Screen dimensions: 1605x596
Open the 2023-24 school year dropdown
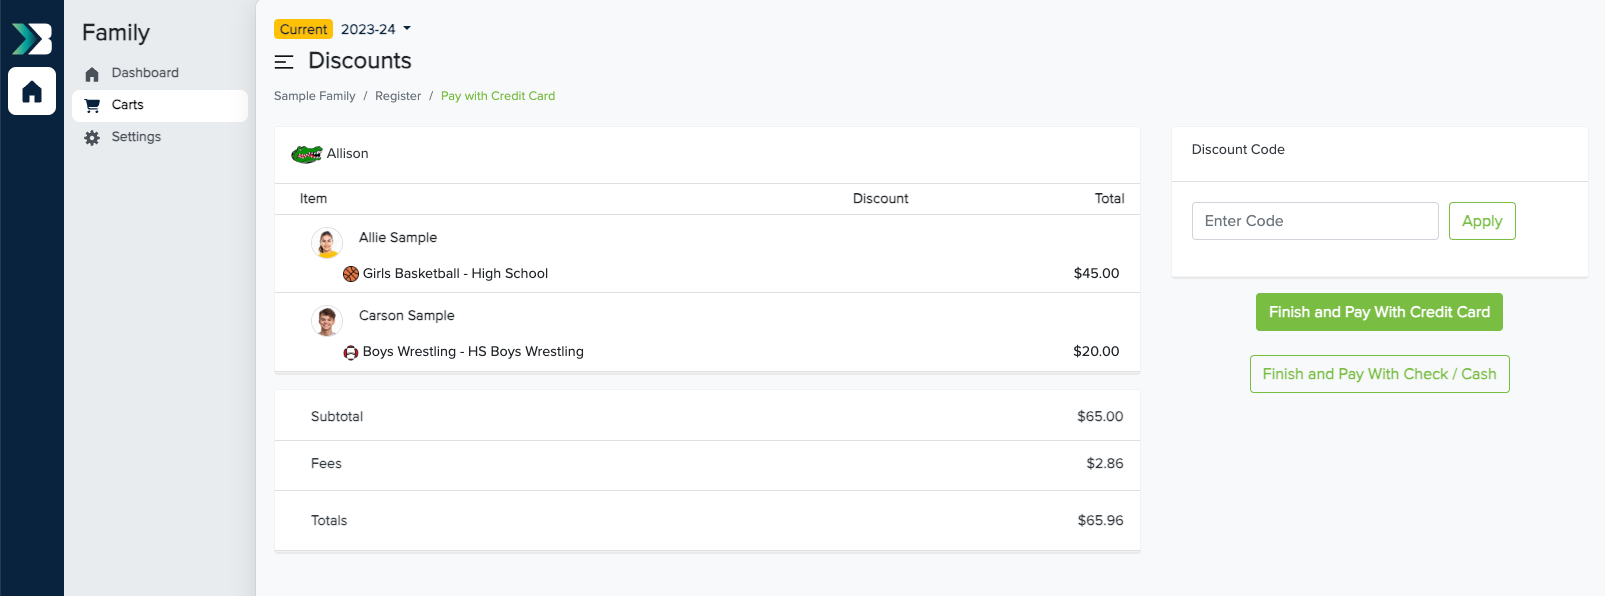point(376,29)
